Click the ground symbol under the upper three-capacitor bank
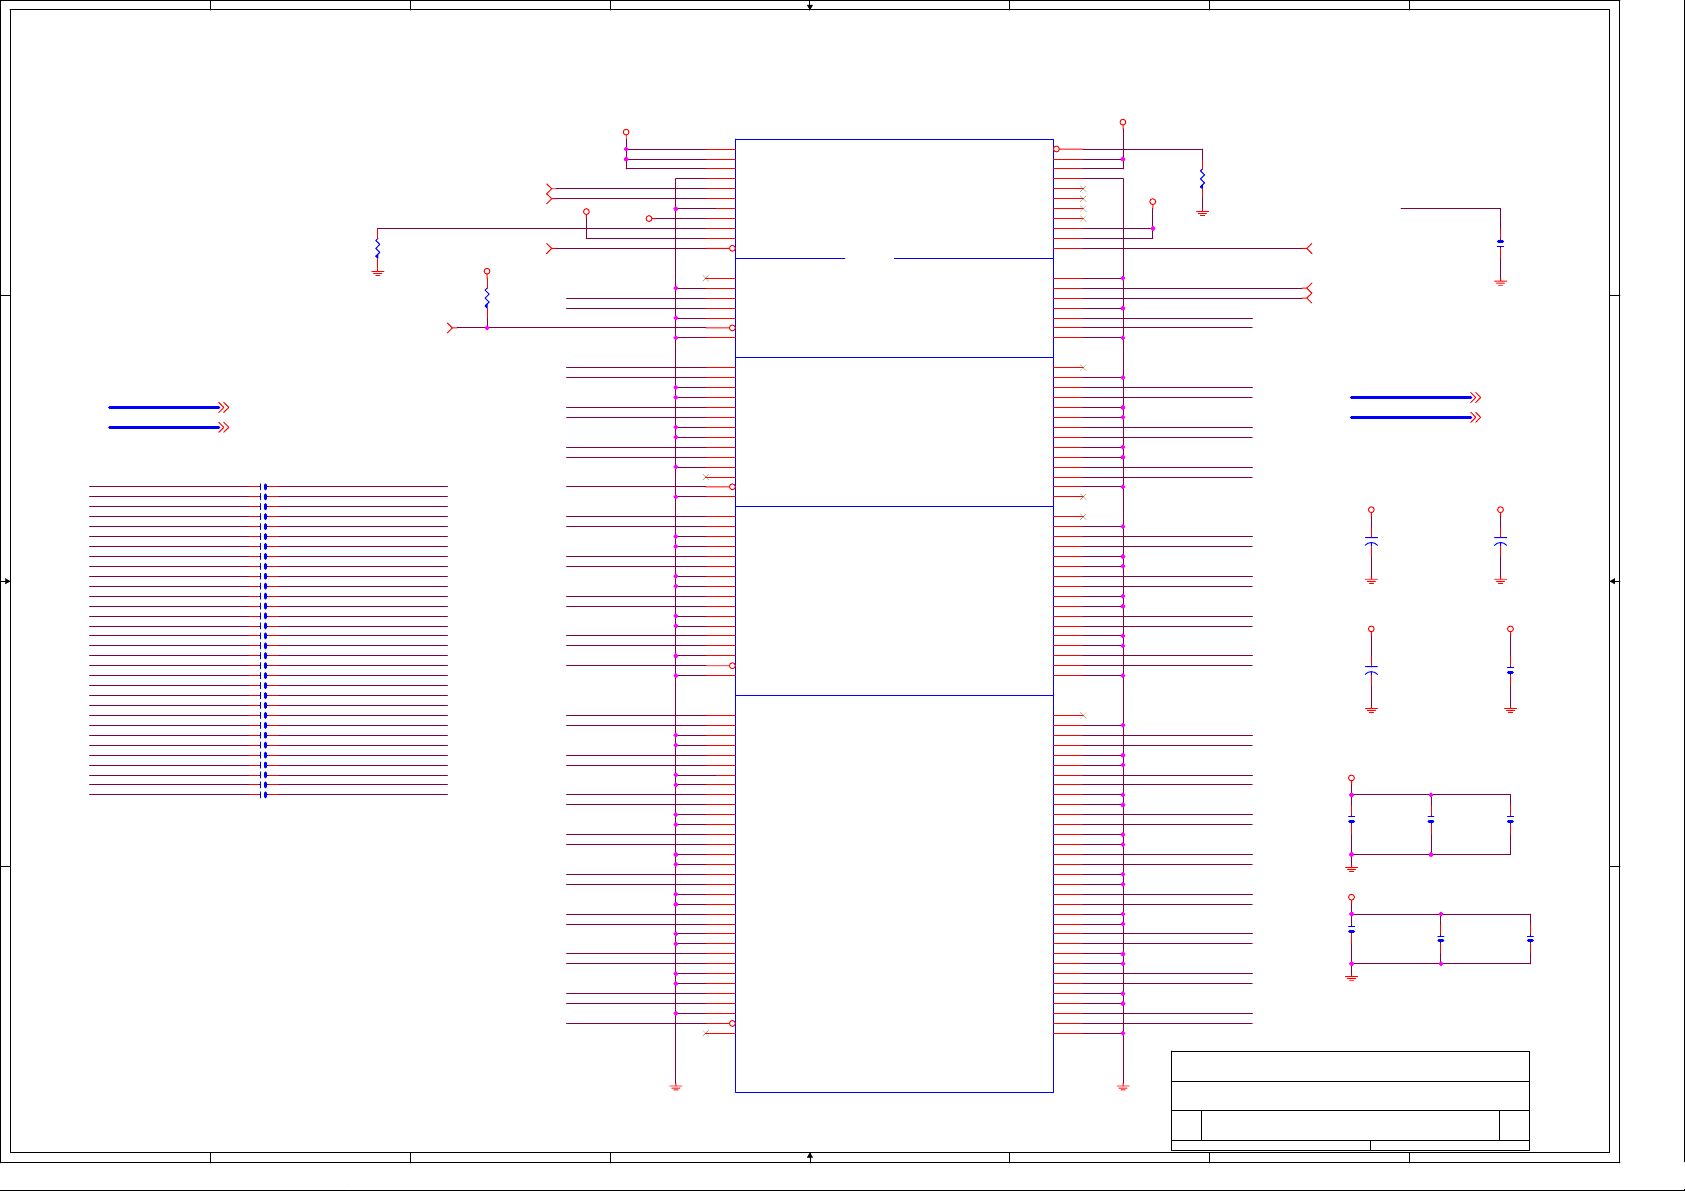The image size is (1685, 1191). [1351, 869]
